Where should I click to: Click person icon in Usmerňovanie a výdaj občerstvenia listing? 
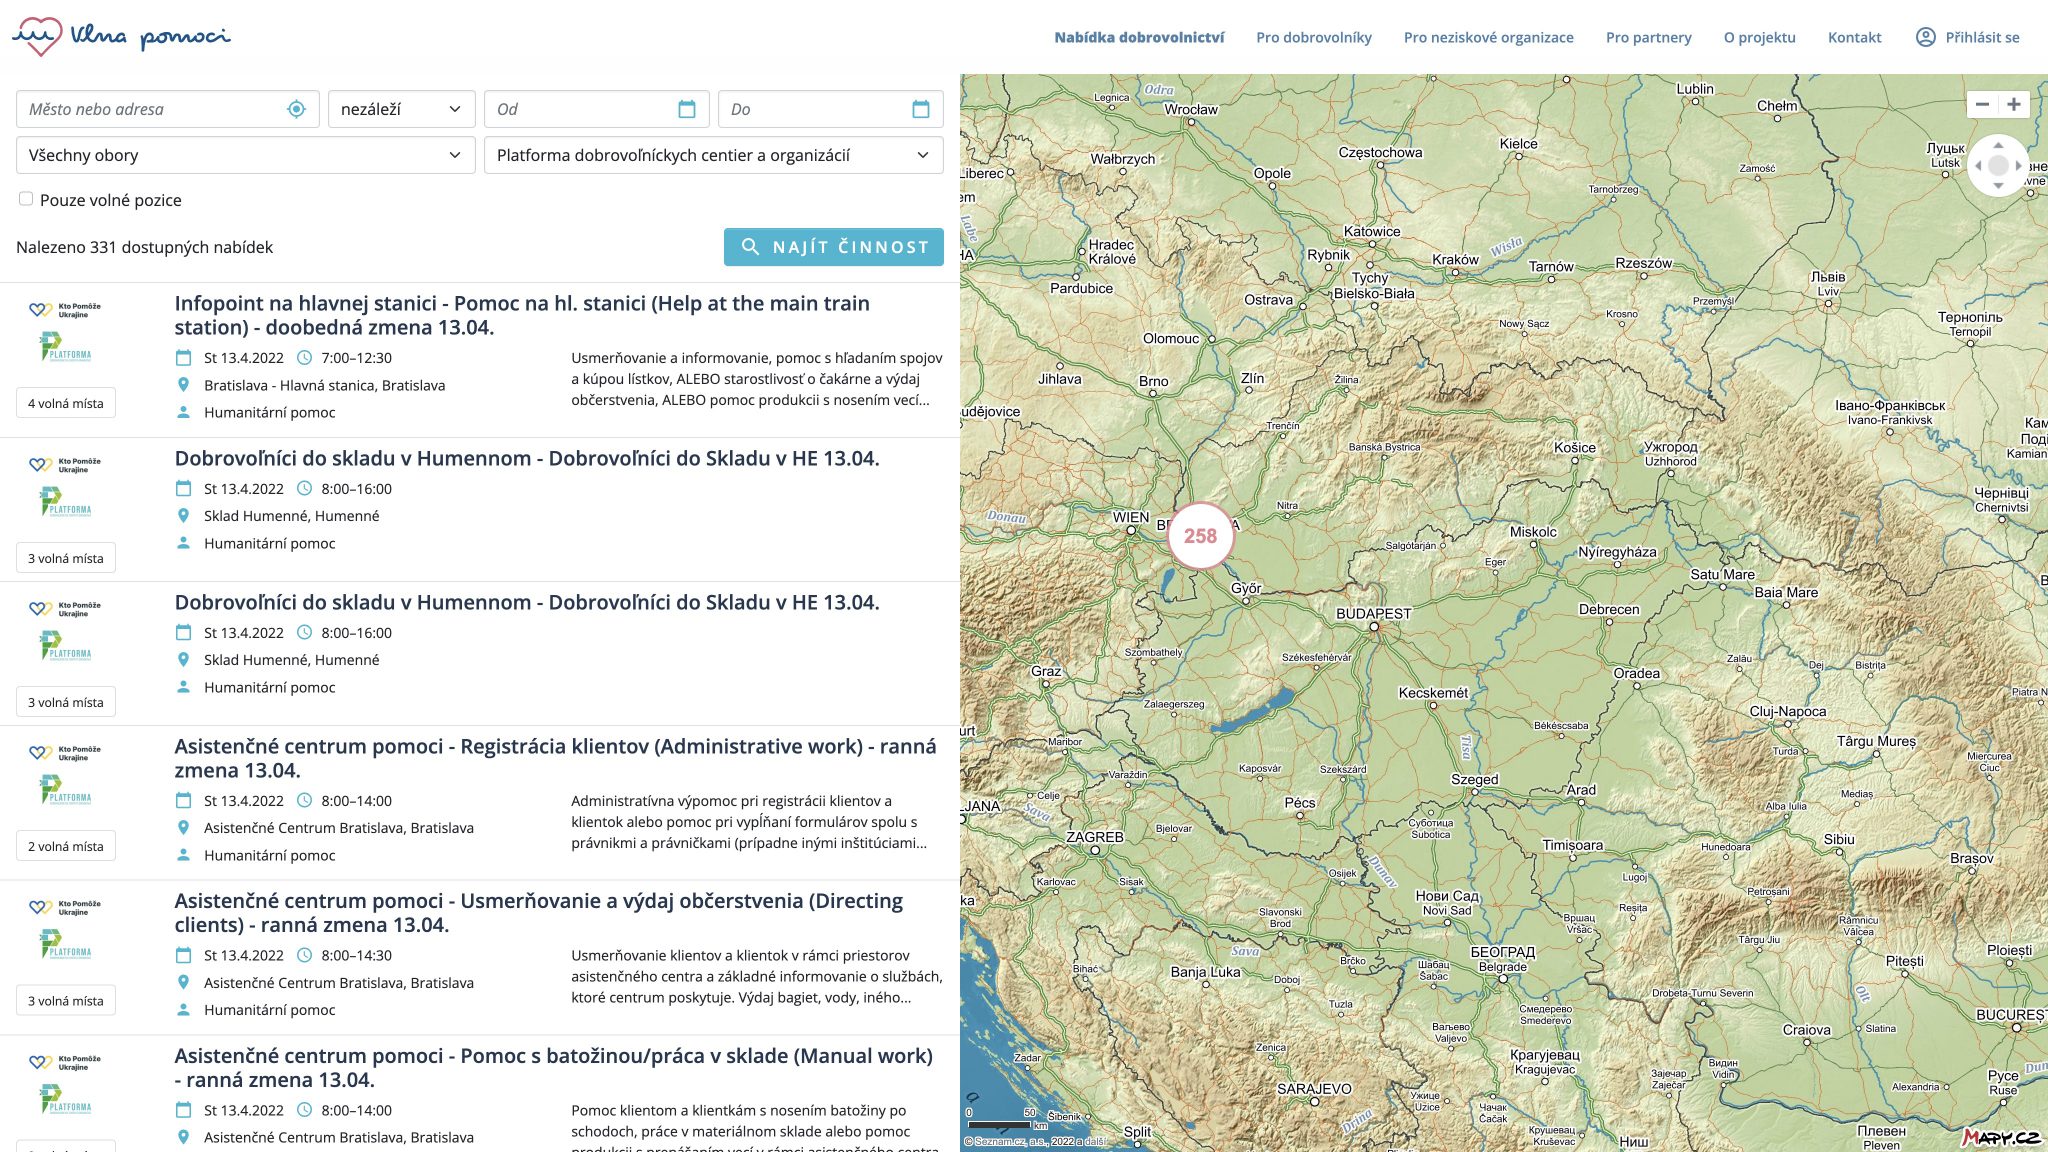point(183,1010)
